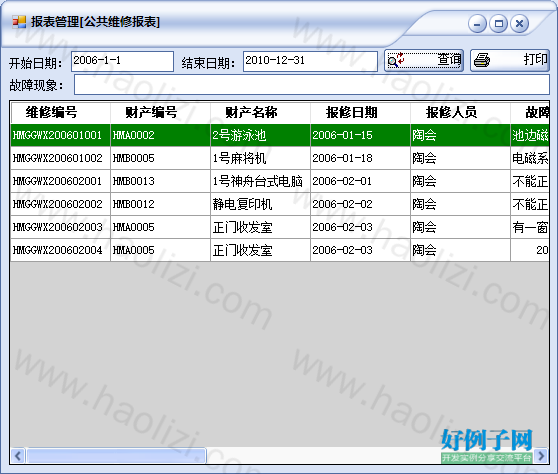
Task: Click the 报修人员 column header
Action: click(x=460, y=112)
